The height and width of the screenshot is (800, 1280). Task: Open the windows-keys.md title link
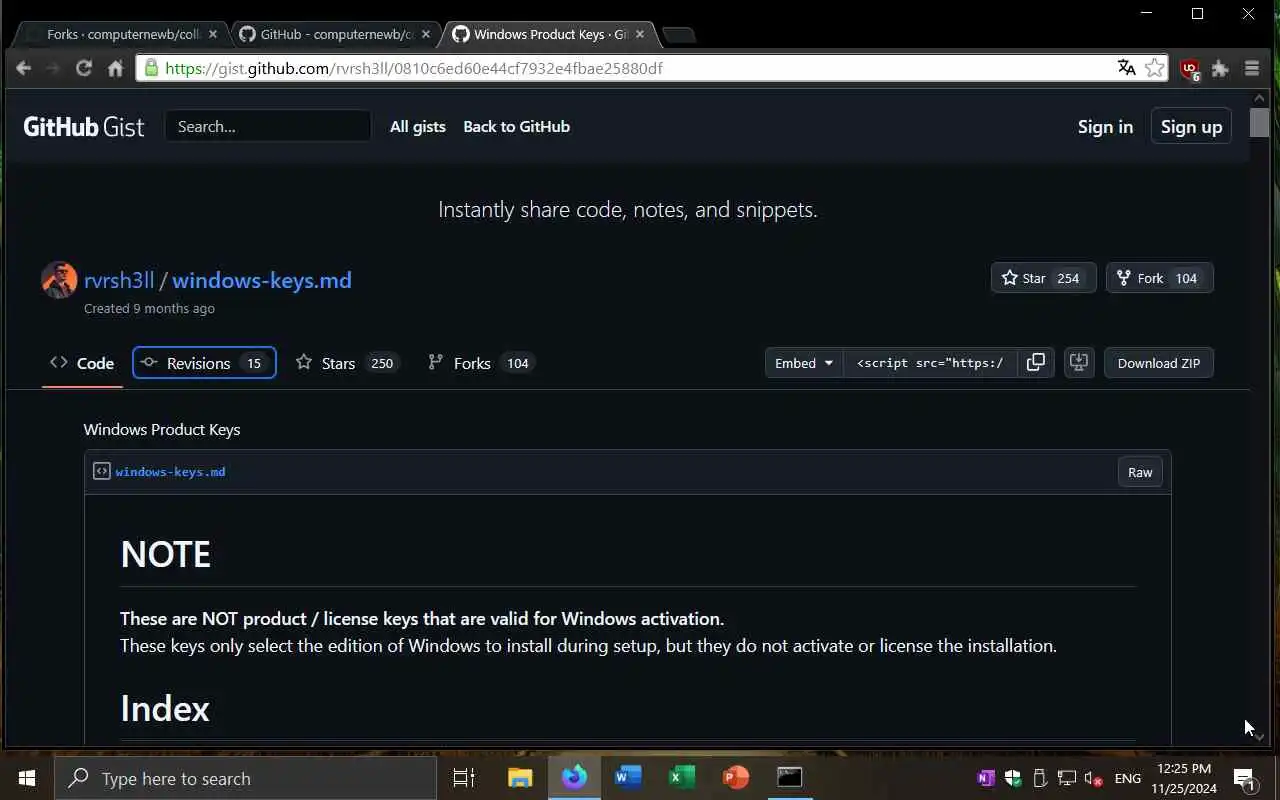pos(262,280)
